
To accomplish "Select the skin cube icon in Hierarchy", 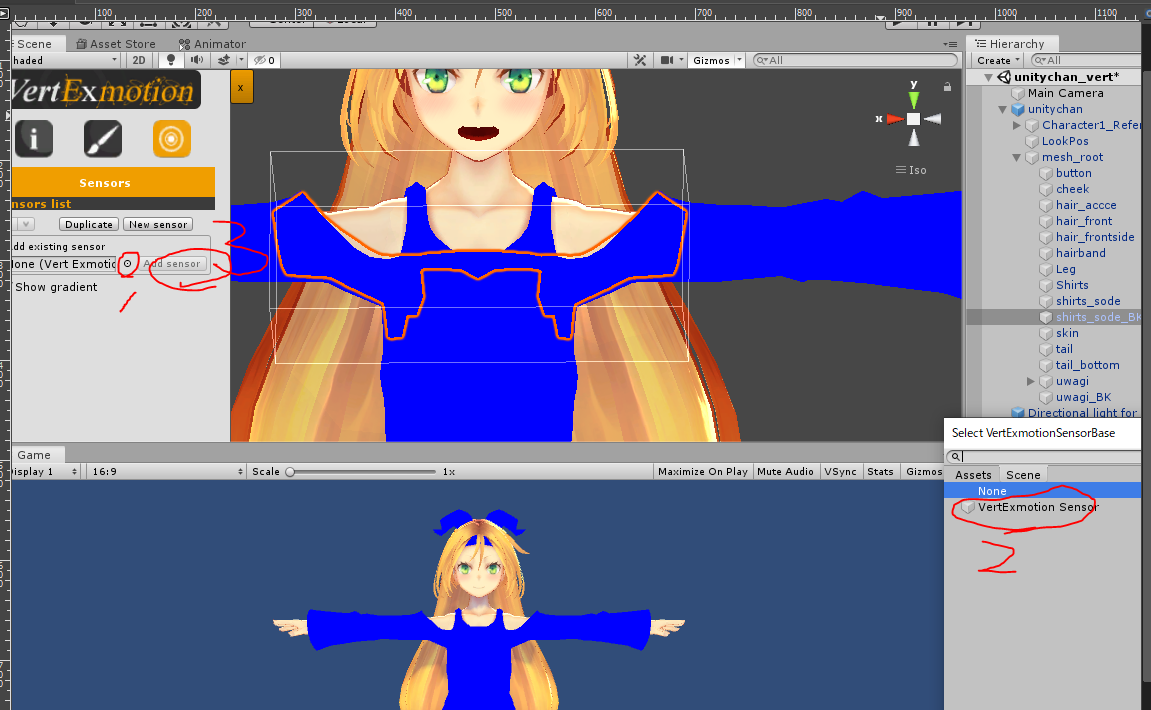I will click(1046, 333).
